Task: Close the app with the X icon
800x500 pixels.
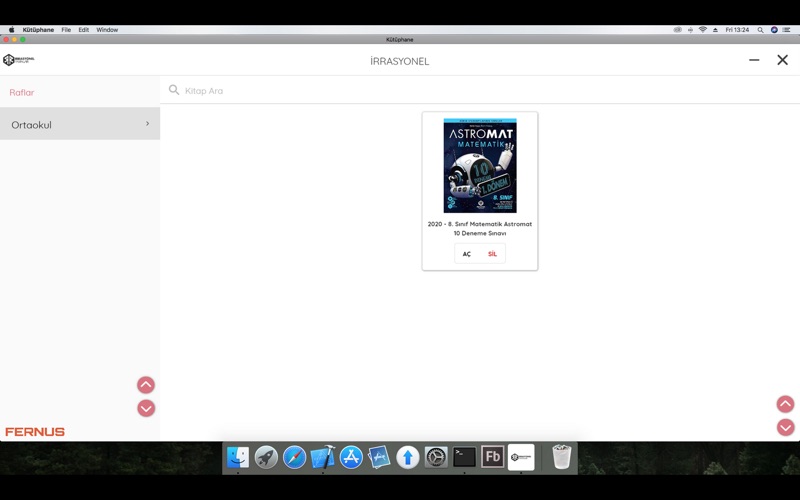Action: coord(782,60)
